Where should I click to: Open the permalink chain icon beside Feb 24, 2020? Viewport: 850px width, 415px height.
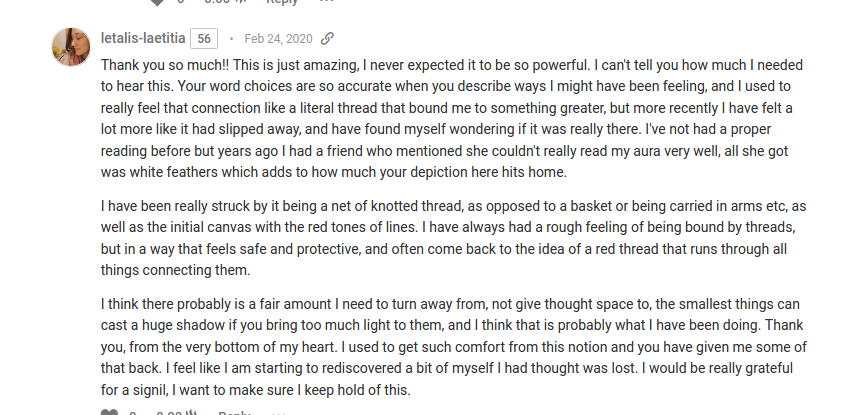tap(327, 38)
